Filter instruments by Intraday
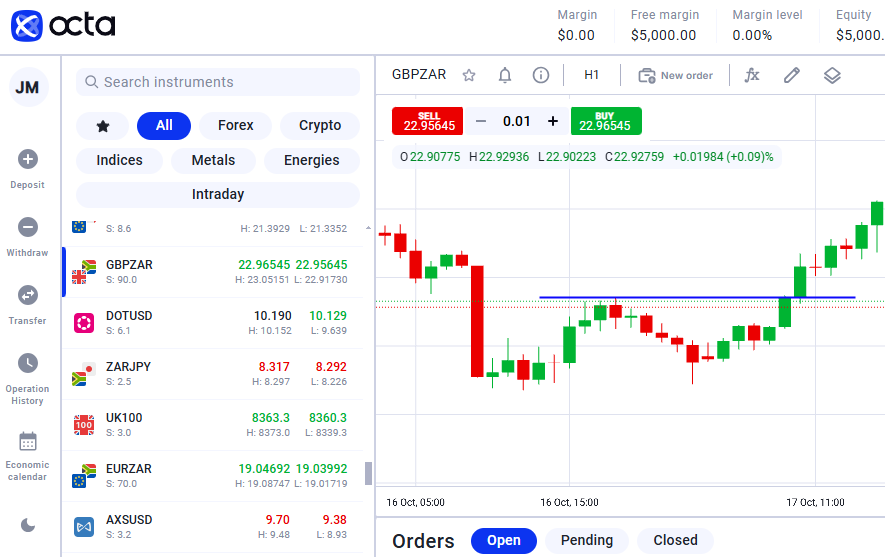Viewport: 885px width, 557px height. coord(218,195)
